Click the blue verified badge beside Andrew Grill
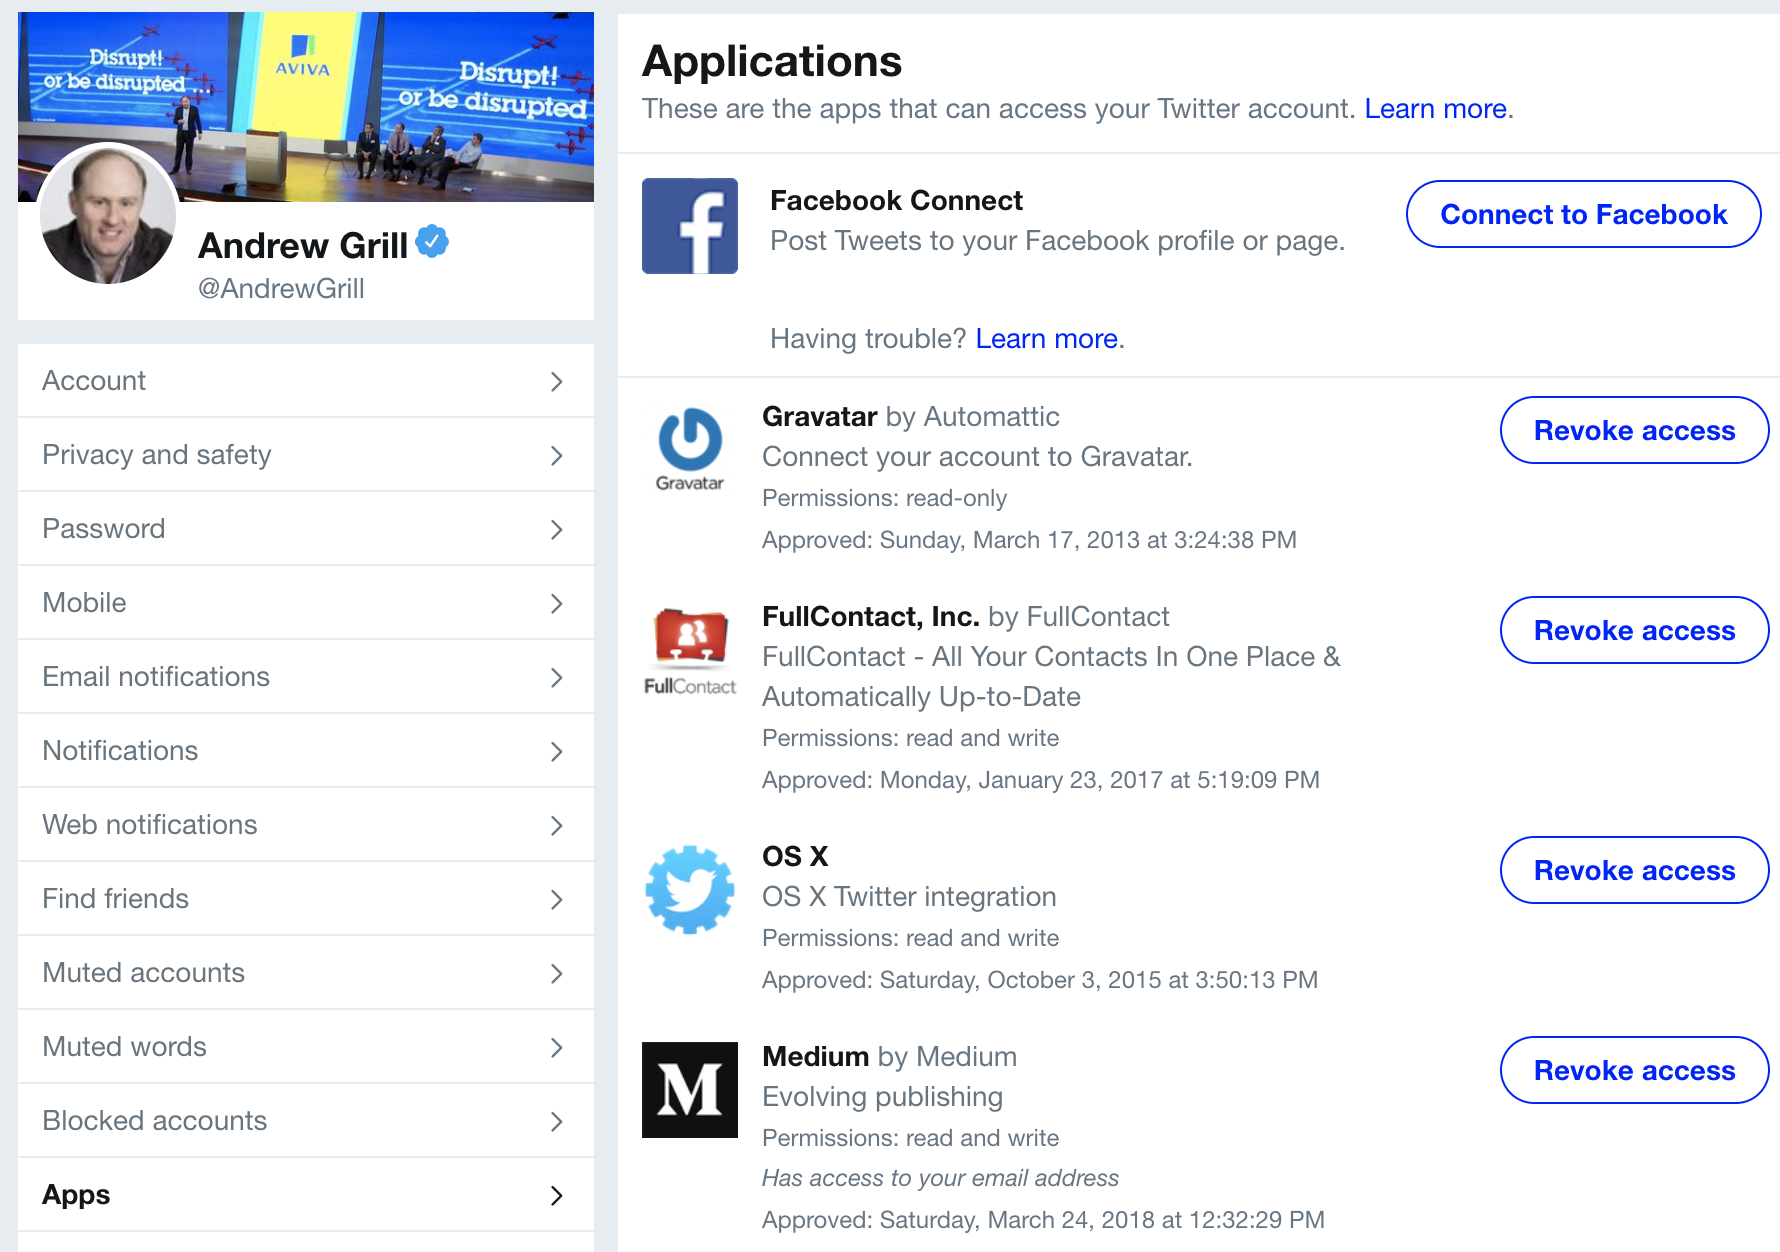This screenshot has width=1780, height=1252. (432, 241)
